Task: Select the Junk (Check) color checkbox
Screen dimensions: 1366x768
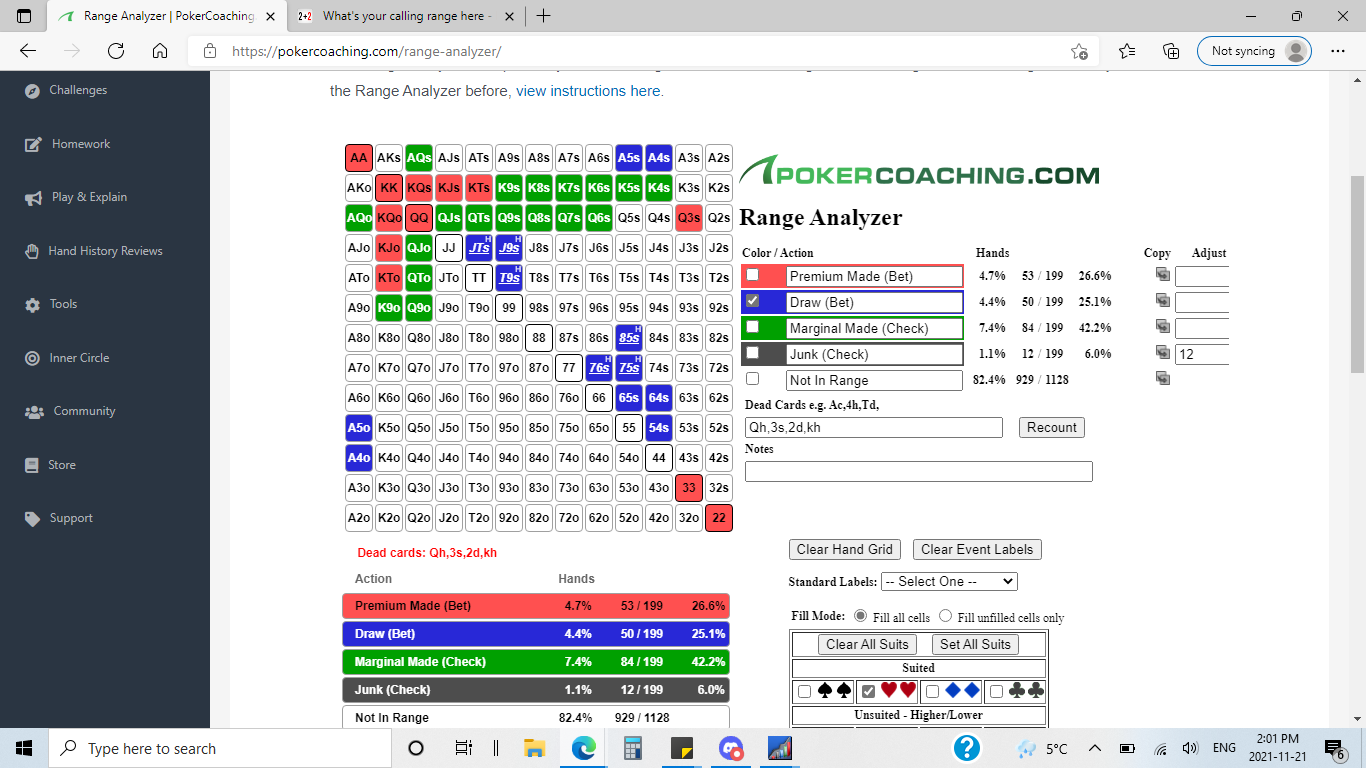Action: pos(753,353)
